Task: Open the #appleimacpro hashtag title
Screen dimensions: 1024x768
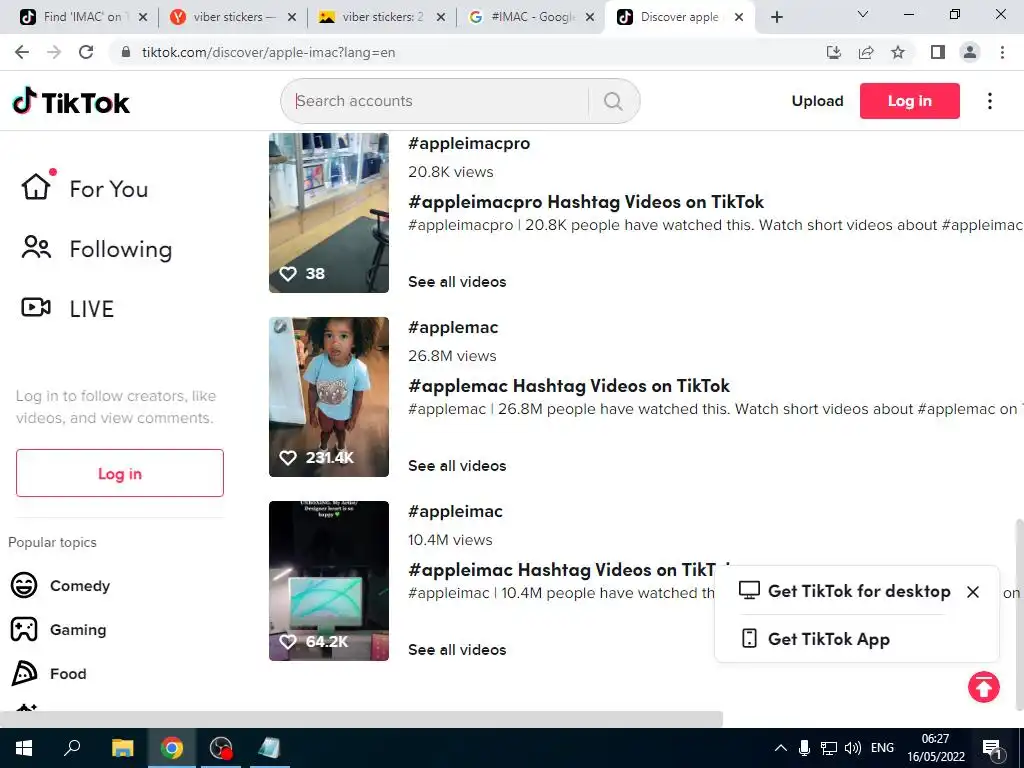Action: (469, 144)
